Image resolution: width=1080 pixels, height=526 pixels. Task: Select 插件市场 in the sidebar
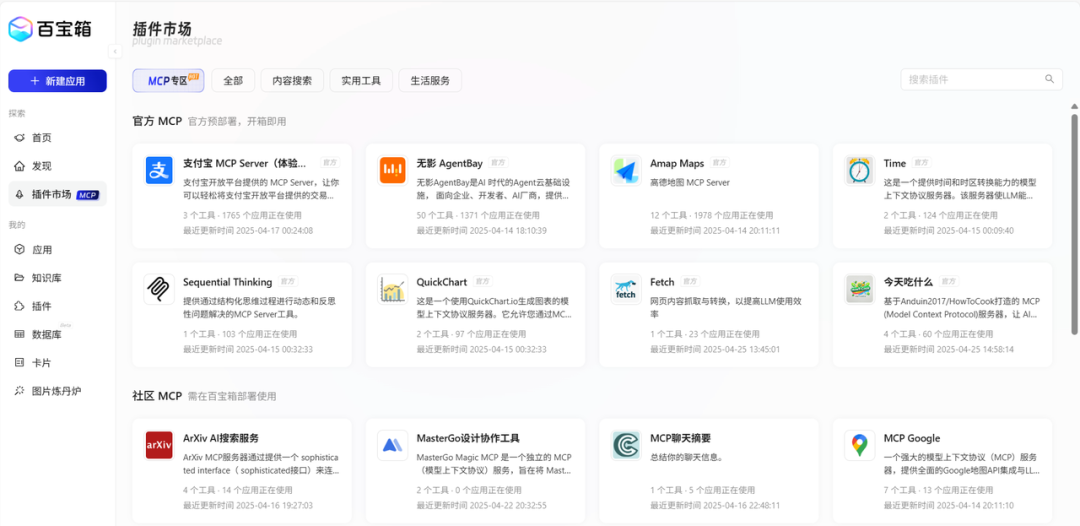57,194
